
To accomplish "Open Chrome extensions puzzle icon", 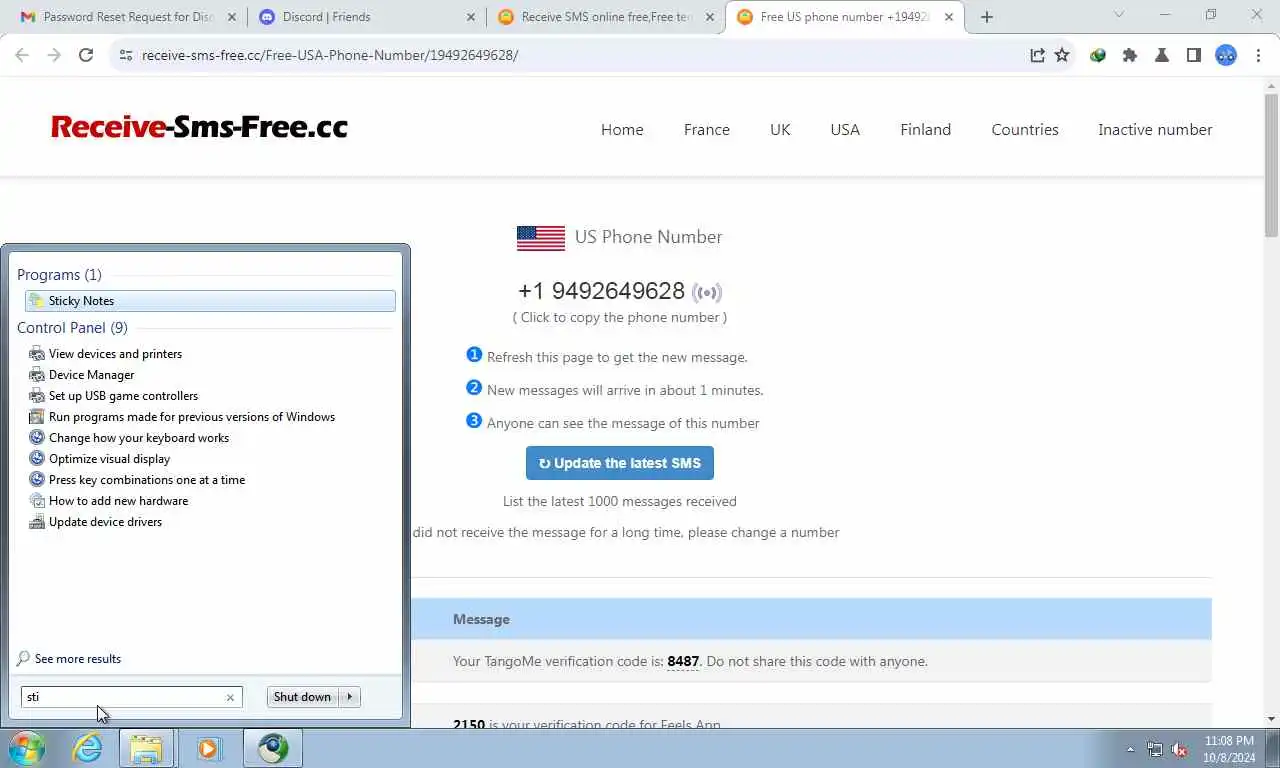I will click(x=1130, y=56).
